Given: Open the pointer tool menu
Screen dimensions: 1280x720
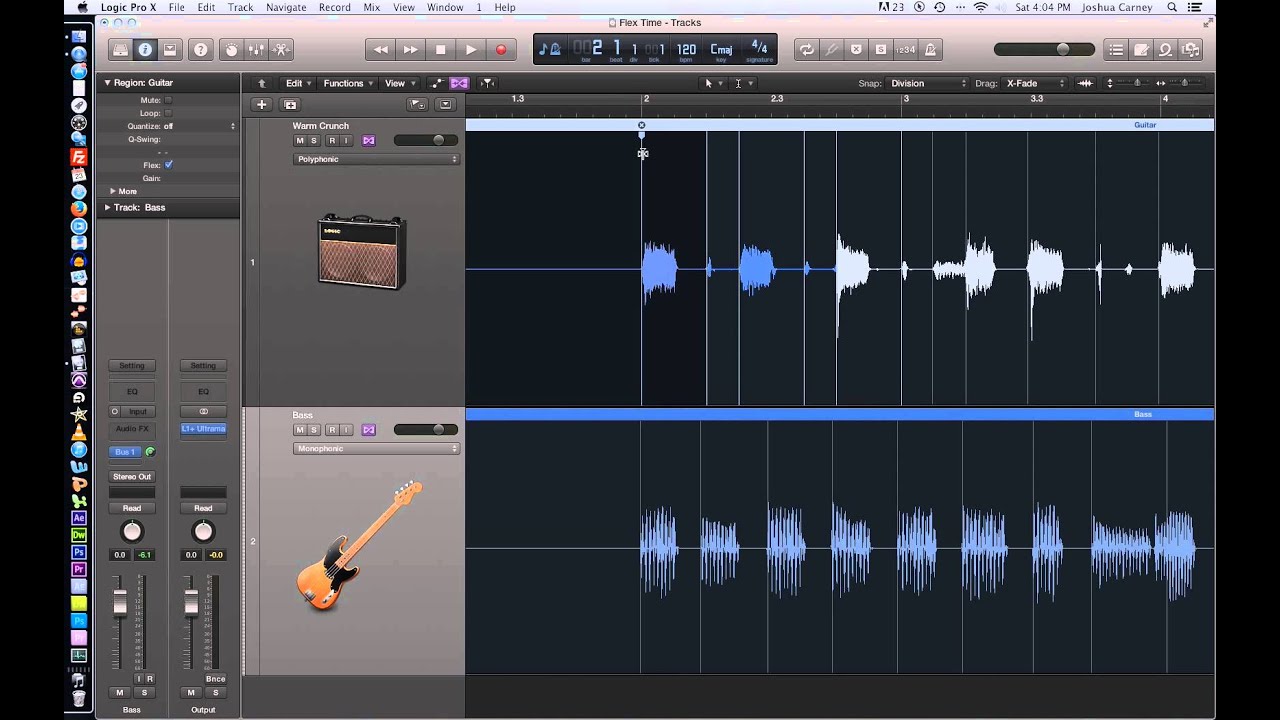Looking at the screenshot, I should pyautogui.click(x=714, y=83).
